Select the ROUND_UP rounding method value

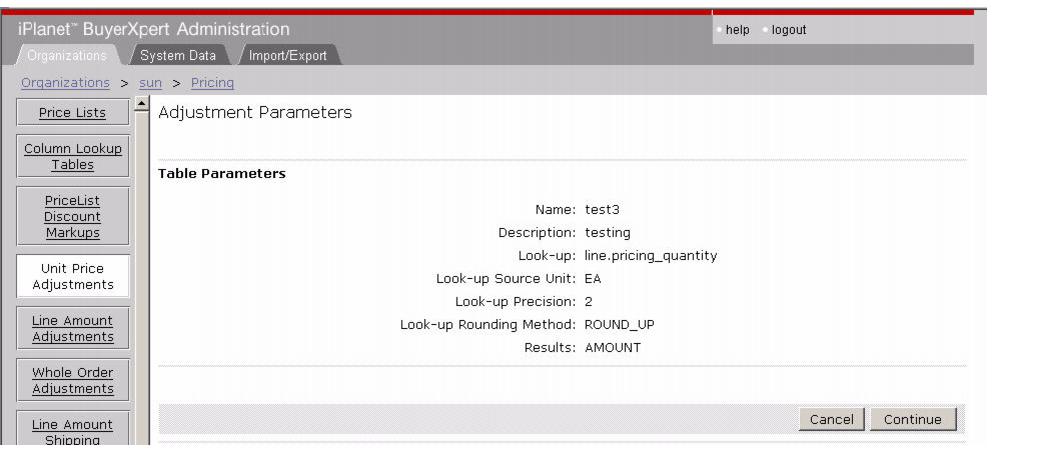(619, 325)
